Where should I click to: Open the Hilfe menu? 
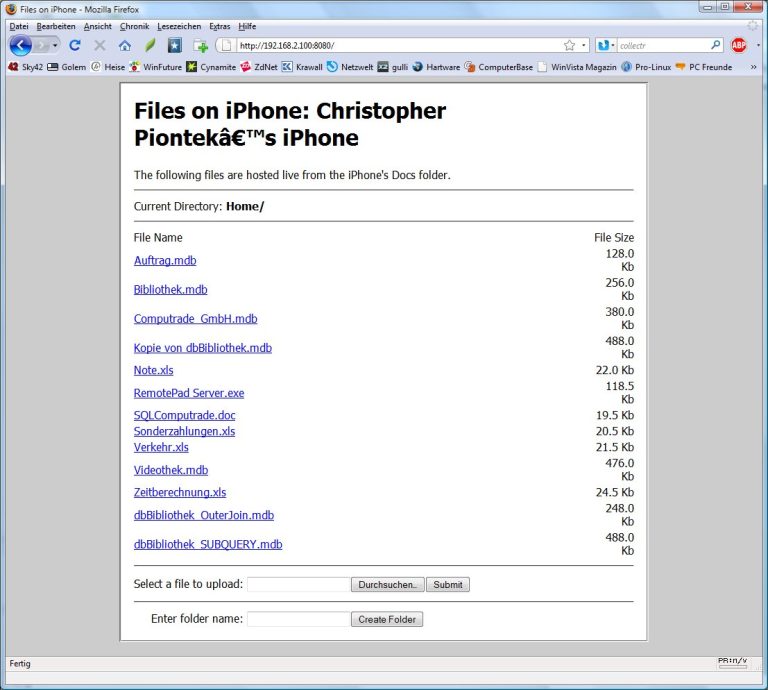pos(247,26)
